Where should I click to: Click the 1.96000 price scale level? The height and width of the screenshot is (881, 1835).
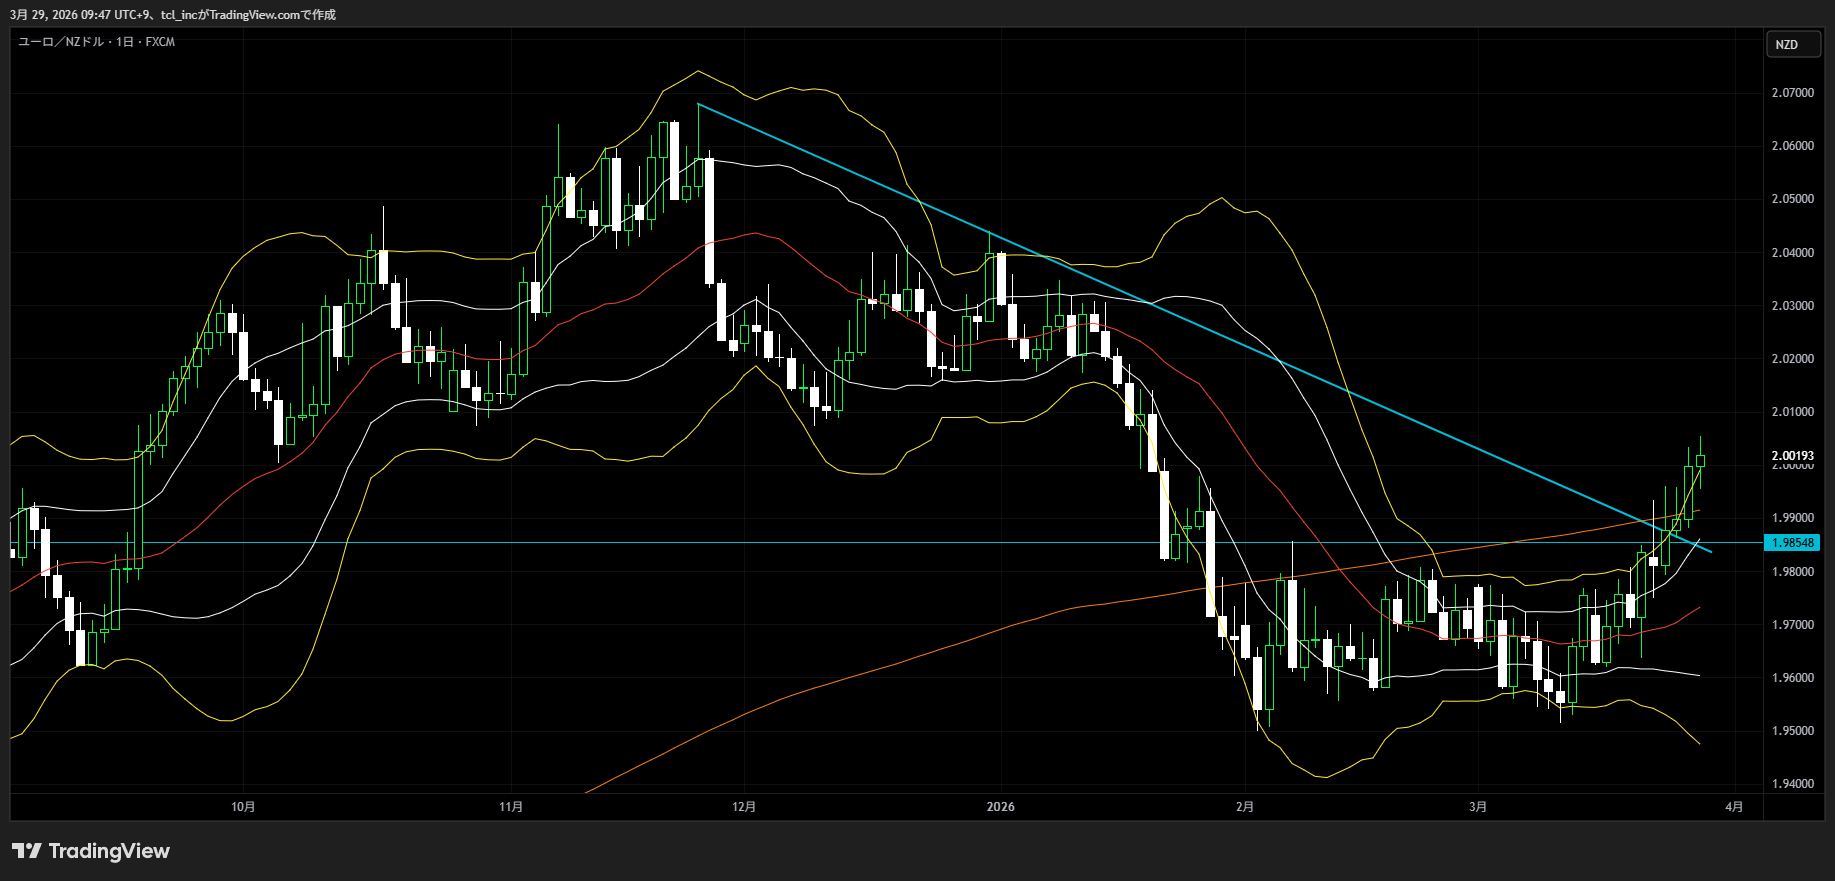(x=1792, y=678)
